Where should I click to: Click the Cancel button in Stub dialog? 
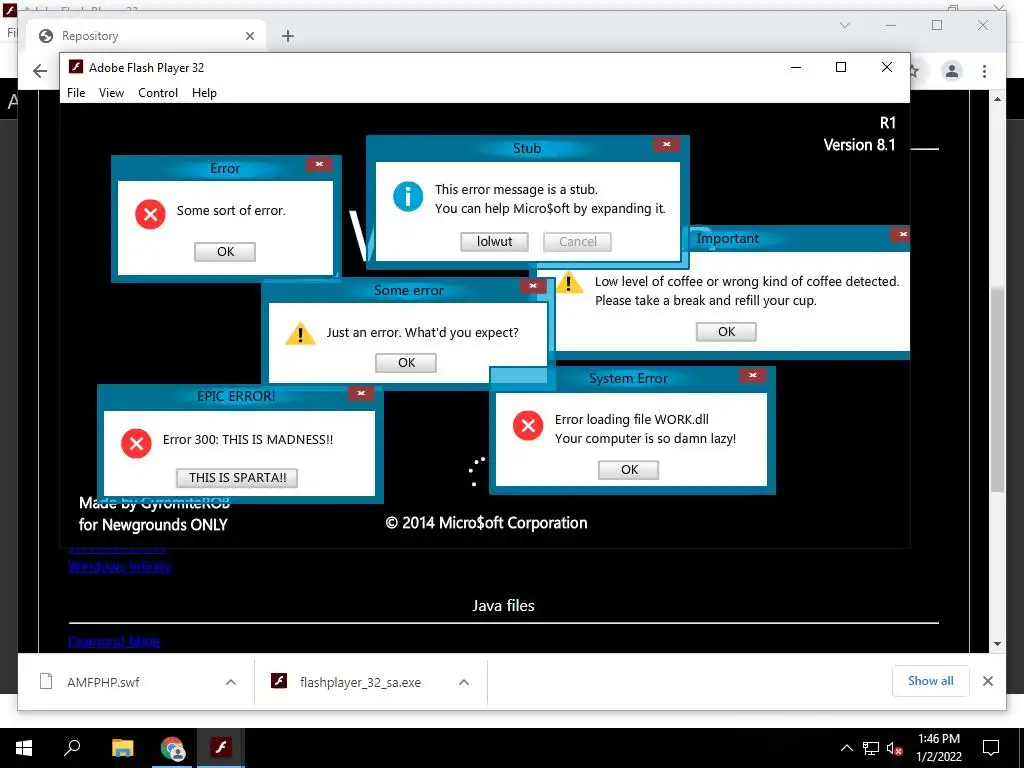577,242
